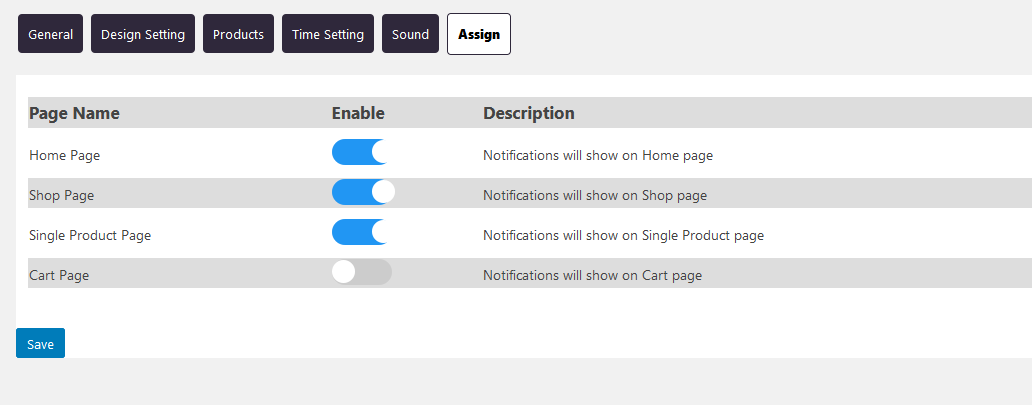Open the General tab

point(50,34)
